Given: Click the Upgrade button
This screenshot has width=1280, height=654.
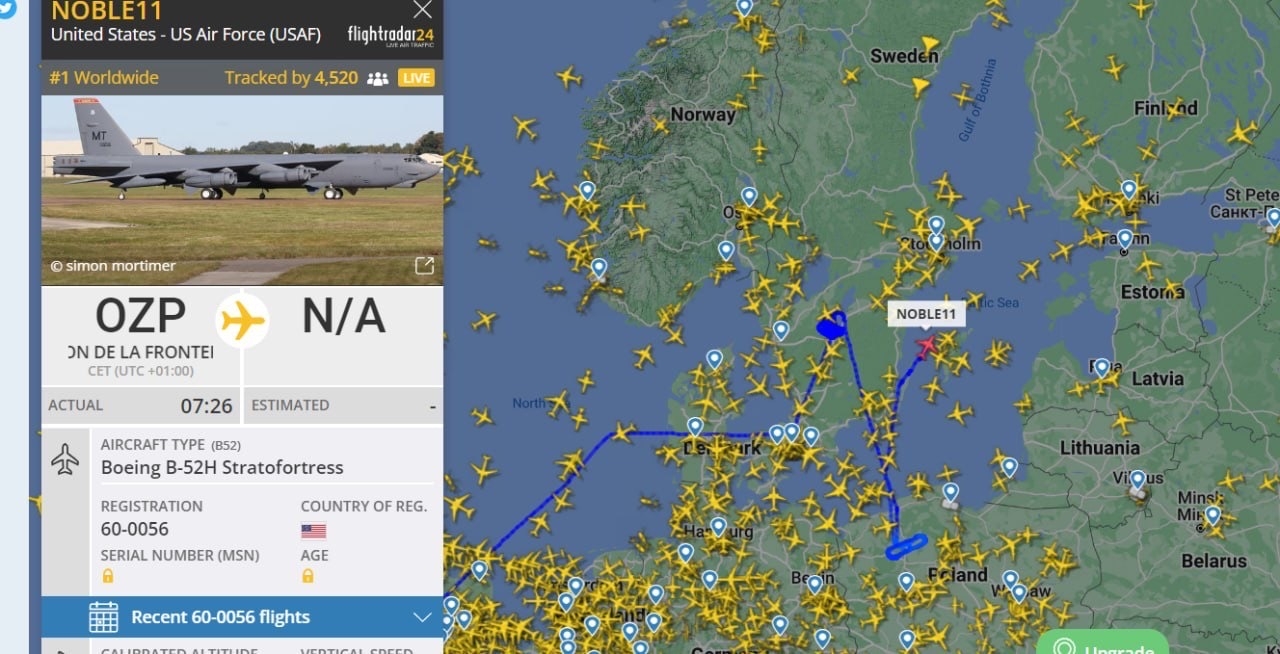Looking at the screenshot, I should pos(1102,644).
